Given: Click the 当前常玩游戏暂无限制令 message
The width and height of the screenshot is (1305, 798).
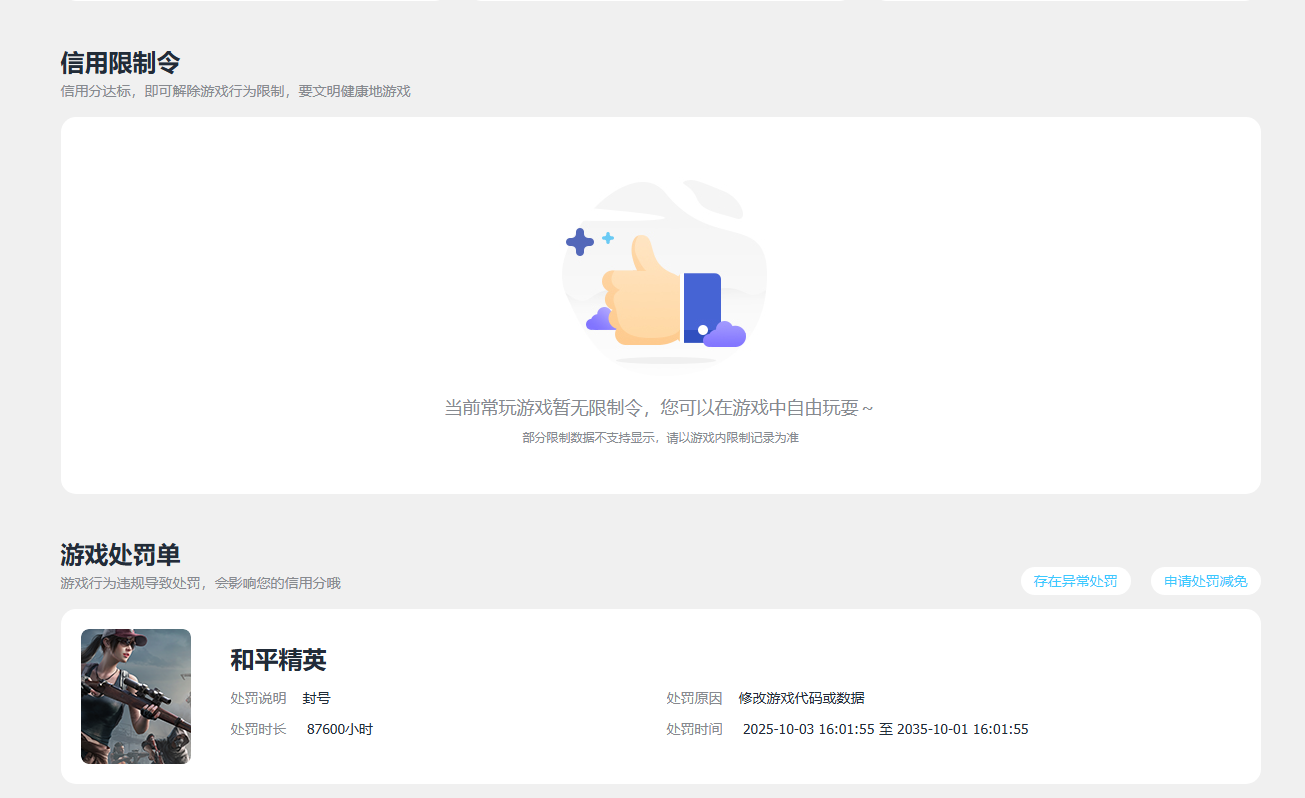Looking at the screenshot, I should coord(659,408).
